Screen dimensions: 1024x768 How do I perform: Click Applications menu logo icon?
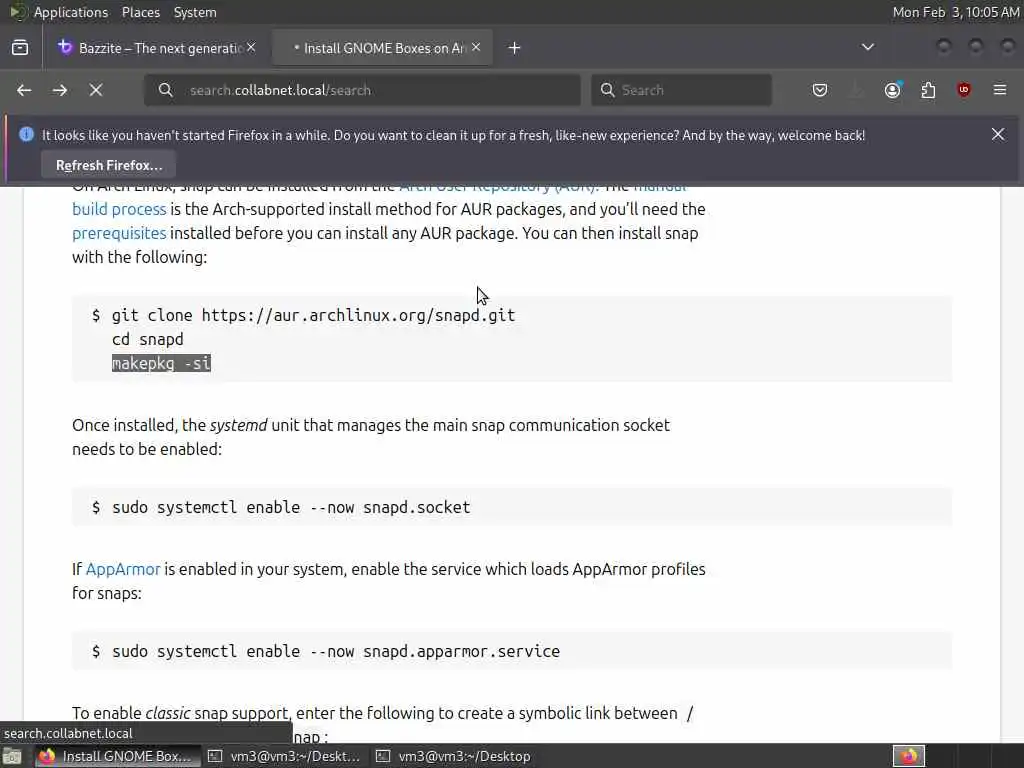coord(17,12)
